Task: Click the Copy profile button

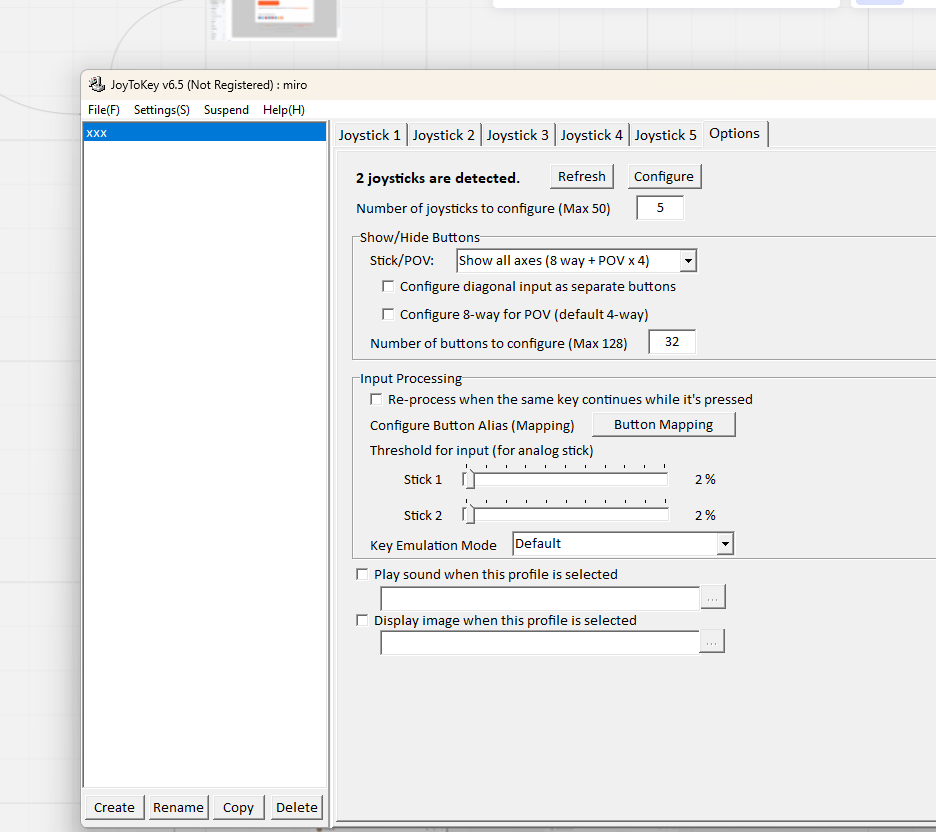Action: [238, 808]
